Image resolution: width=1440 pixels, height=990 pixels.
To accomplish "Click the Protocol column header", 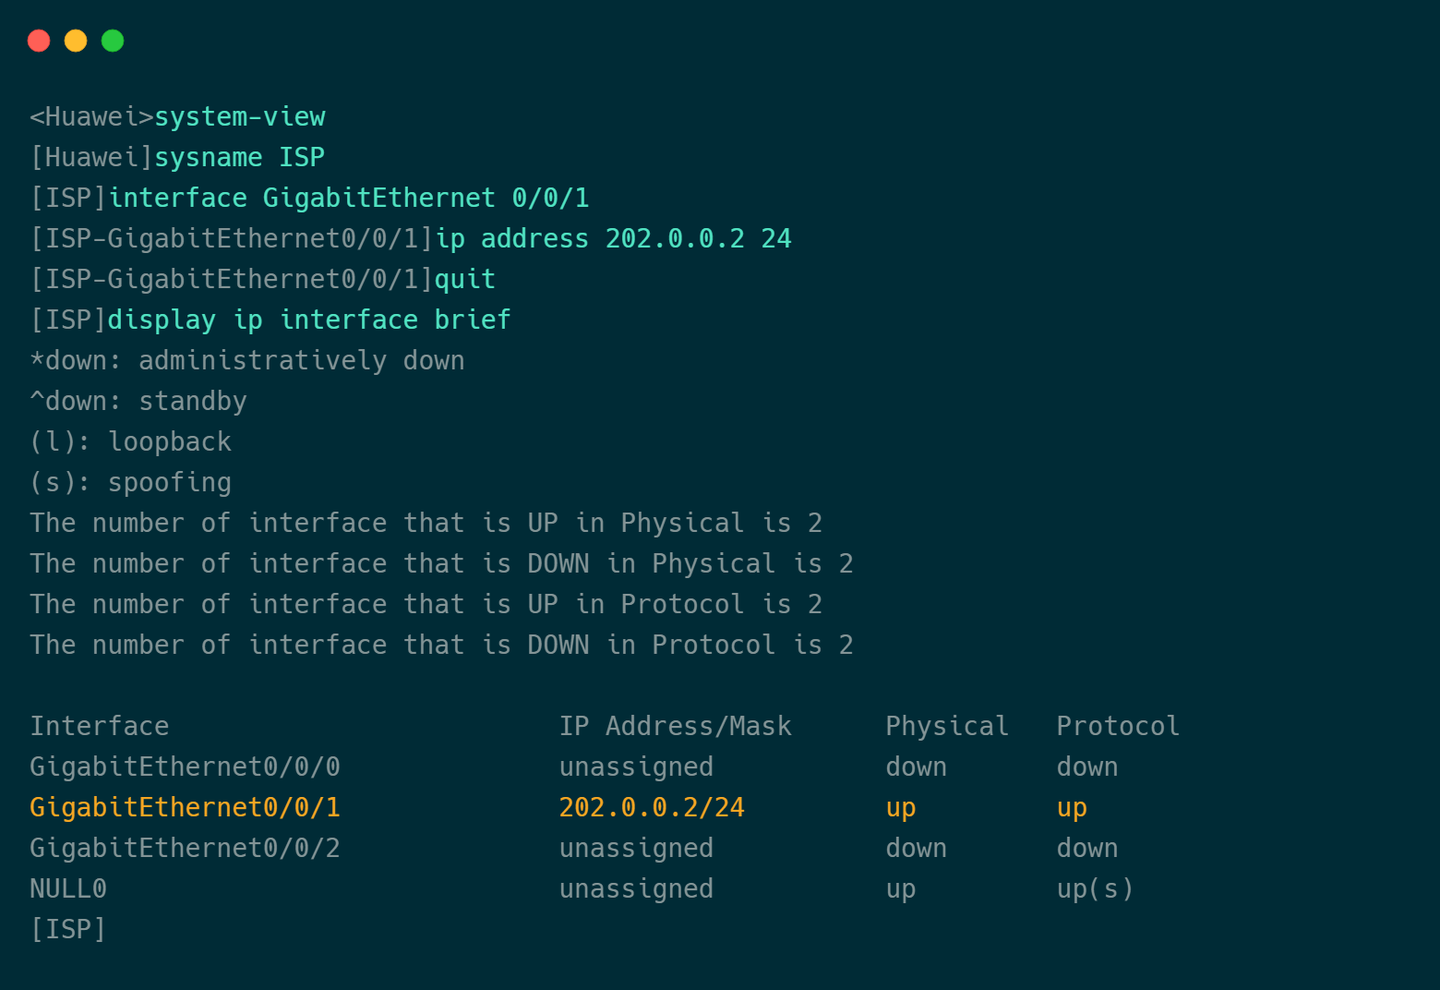I will [1118, 726].
